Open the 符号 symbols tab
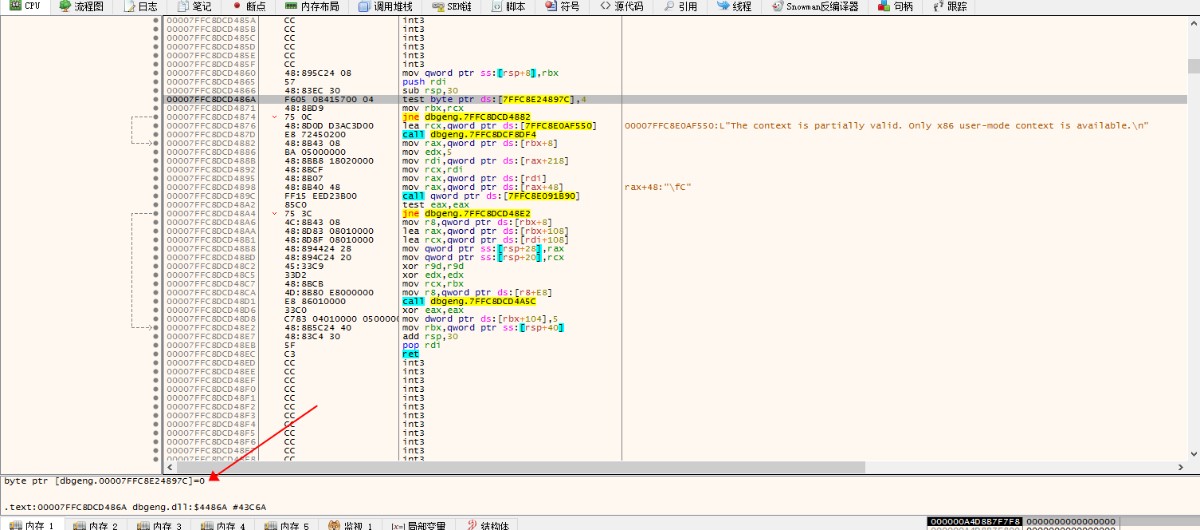The height and width of the screenshot is (530, 1200). point(563,6)
